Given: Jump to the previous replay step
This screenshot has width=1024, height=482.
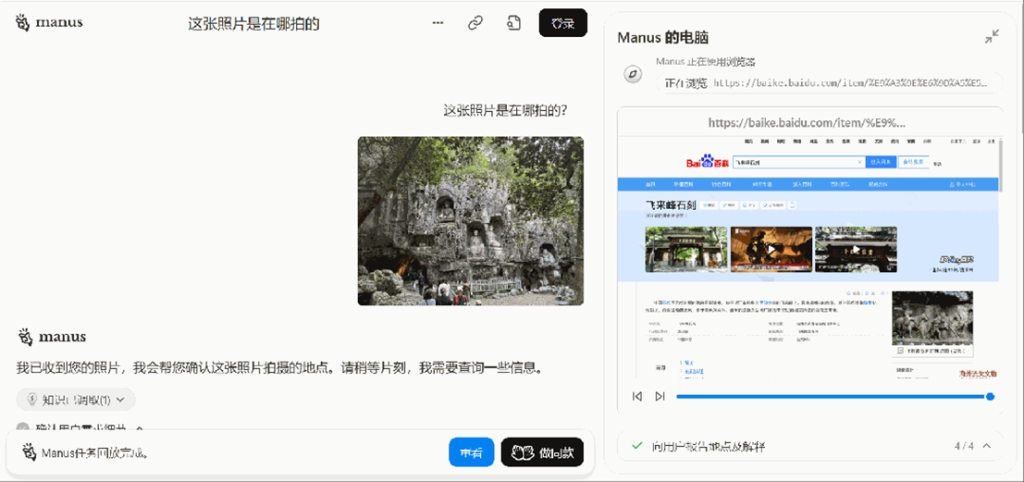Looking at the screenshot, I should 637,396.
